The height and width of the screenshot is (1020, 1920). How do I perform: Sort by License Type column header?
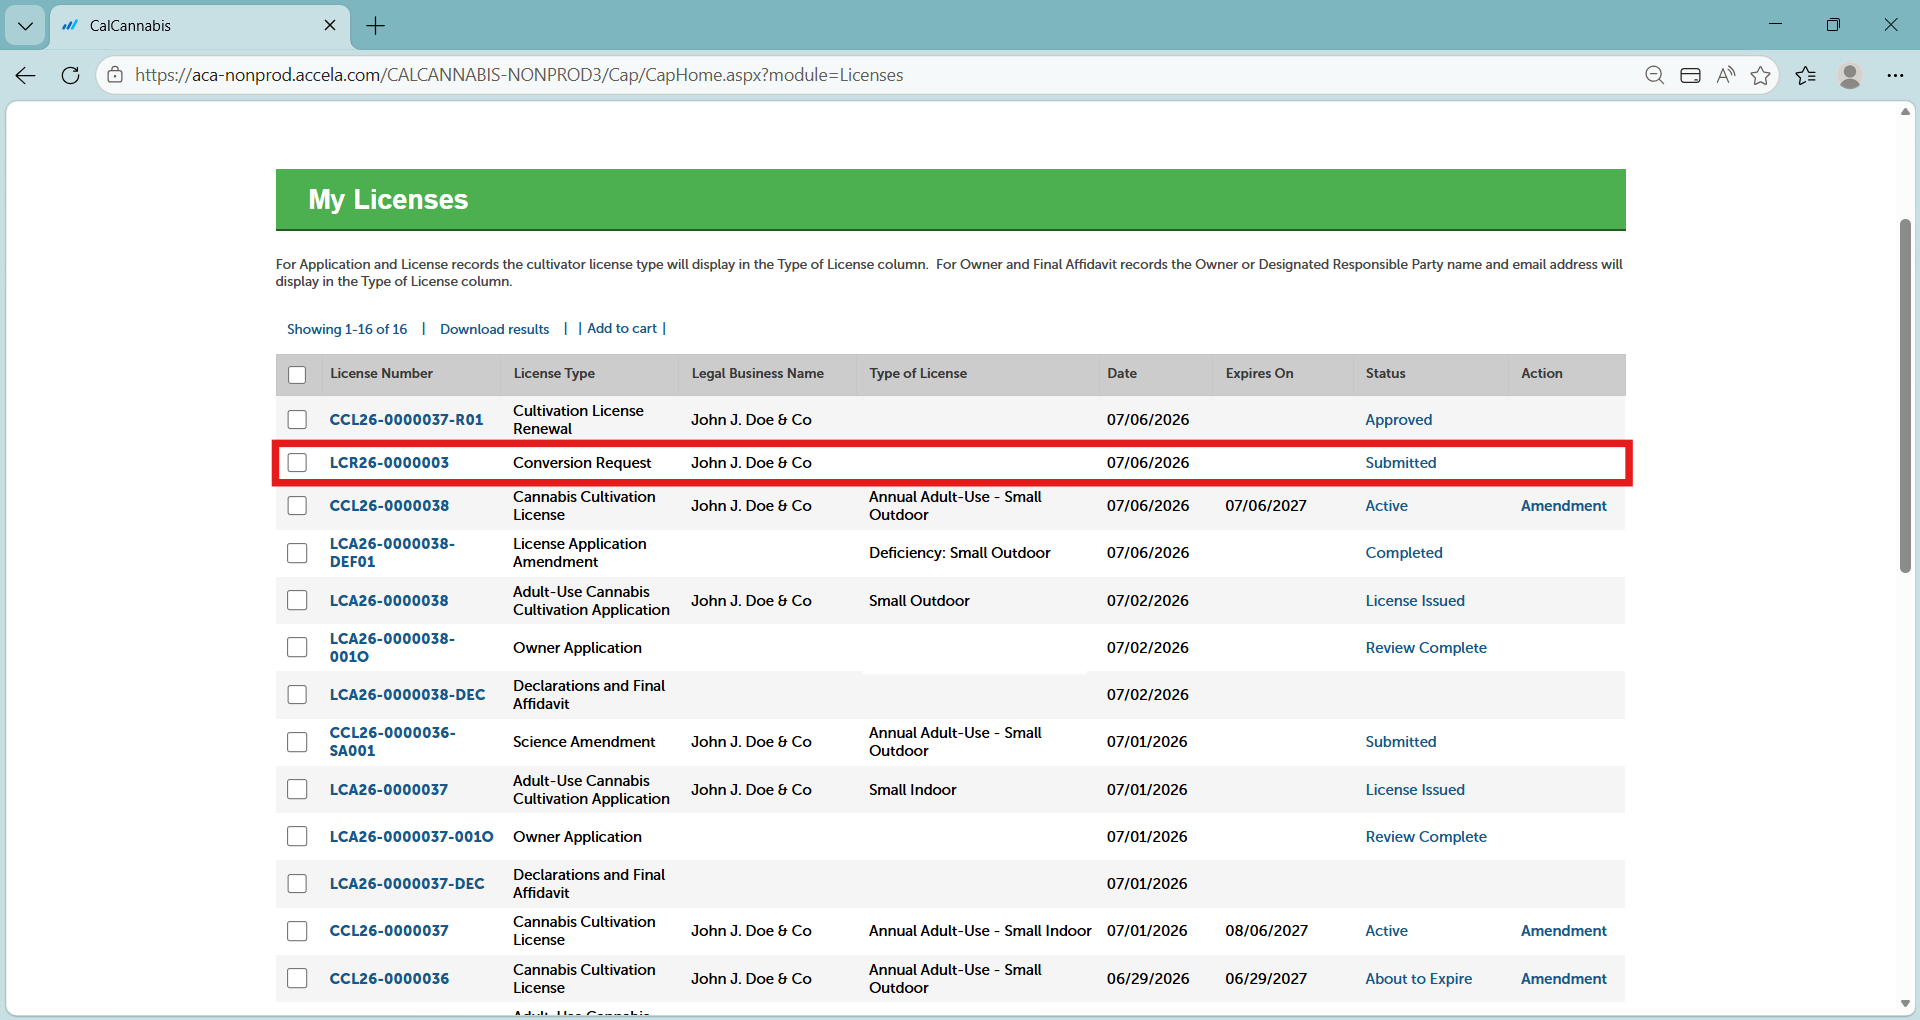click(x=554, y=374)
